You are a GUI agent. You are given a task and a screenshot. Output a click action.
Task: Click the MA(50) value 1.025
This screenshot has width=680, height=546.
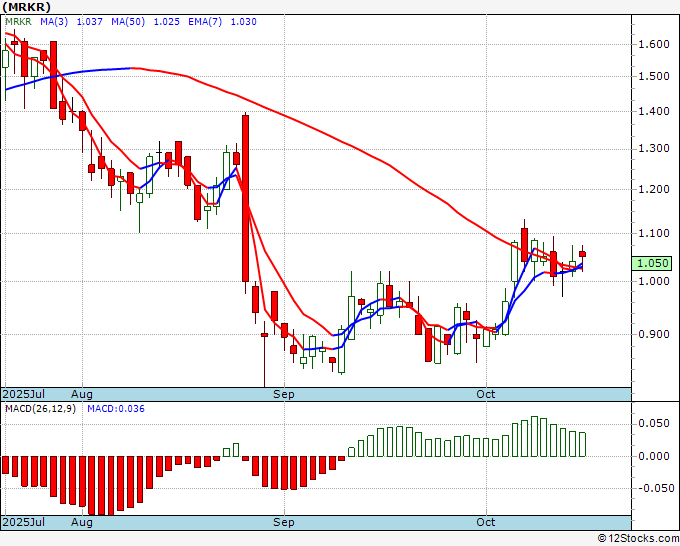click(x=167, y=22)
